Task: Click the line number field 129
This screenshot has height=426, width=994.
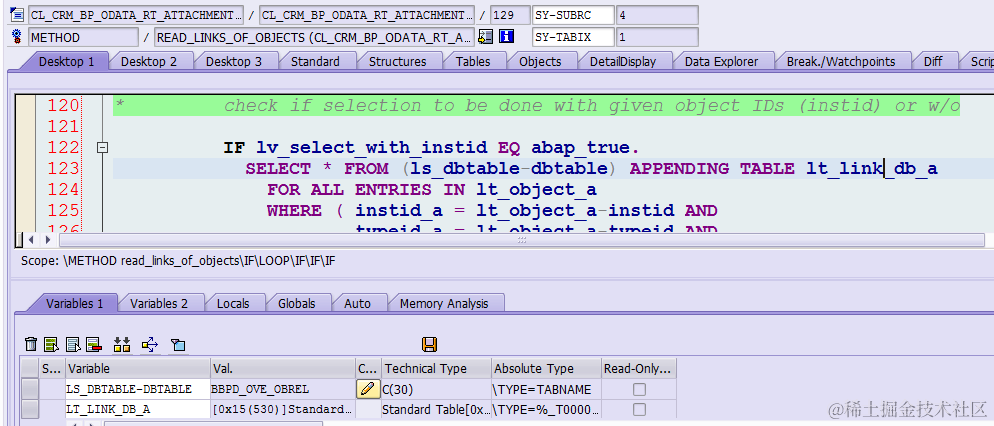Action: coord(510,15)
